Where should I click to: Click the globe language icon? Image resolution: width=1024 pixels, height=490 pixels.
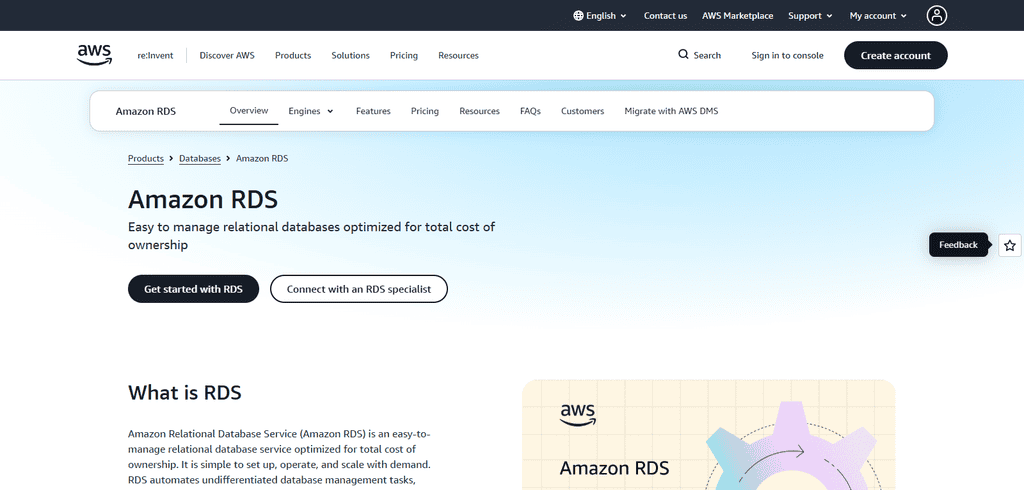tap(578, 16)
